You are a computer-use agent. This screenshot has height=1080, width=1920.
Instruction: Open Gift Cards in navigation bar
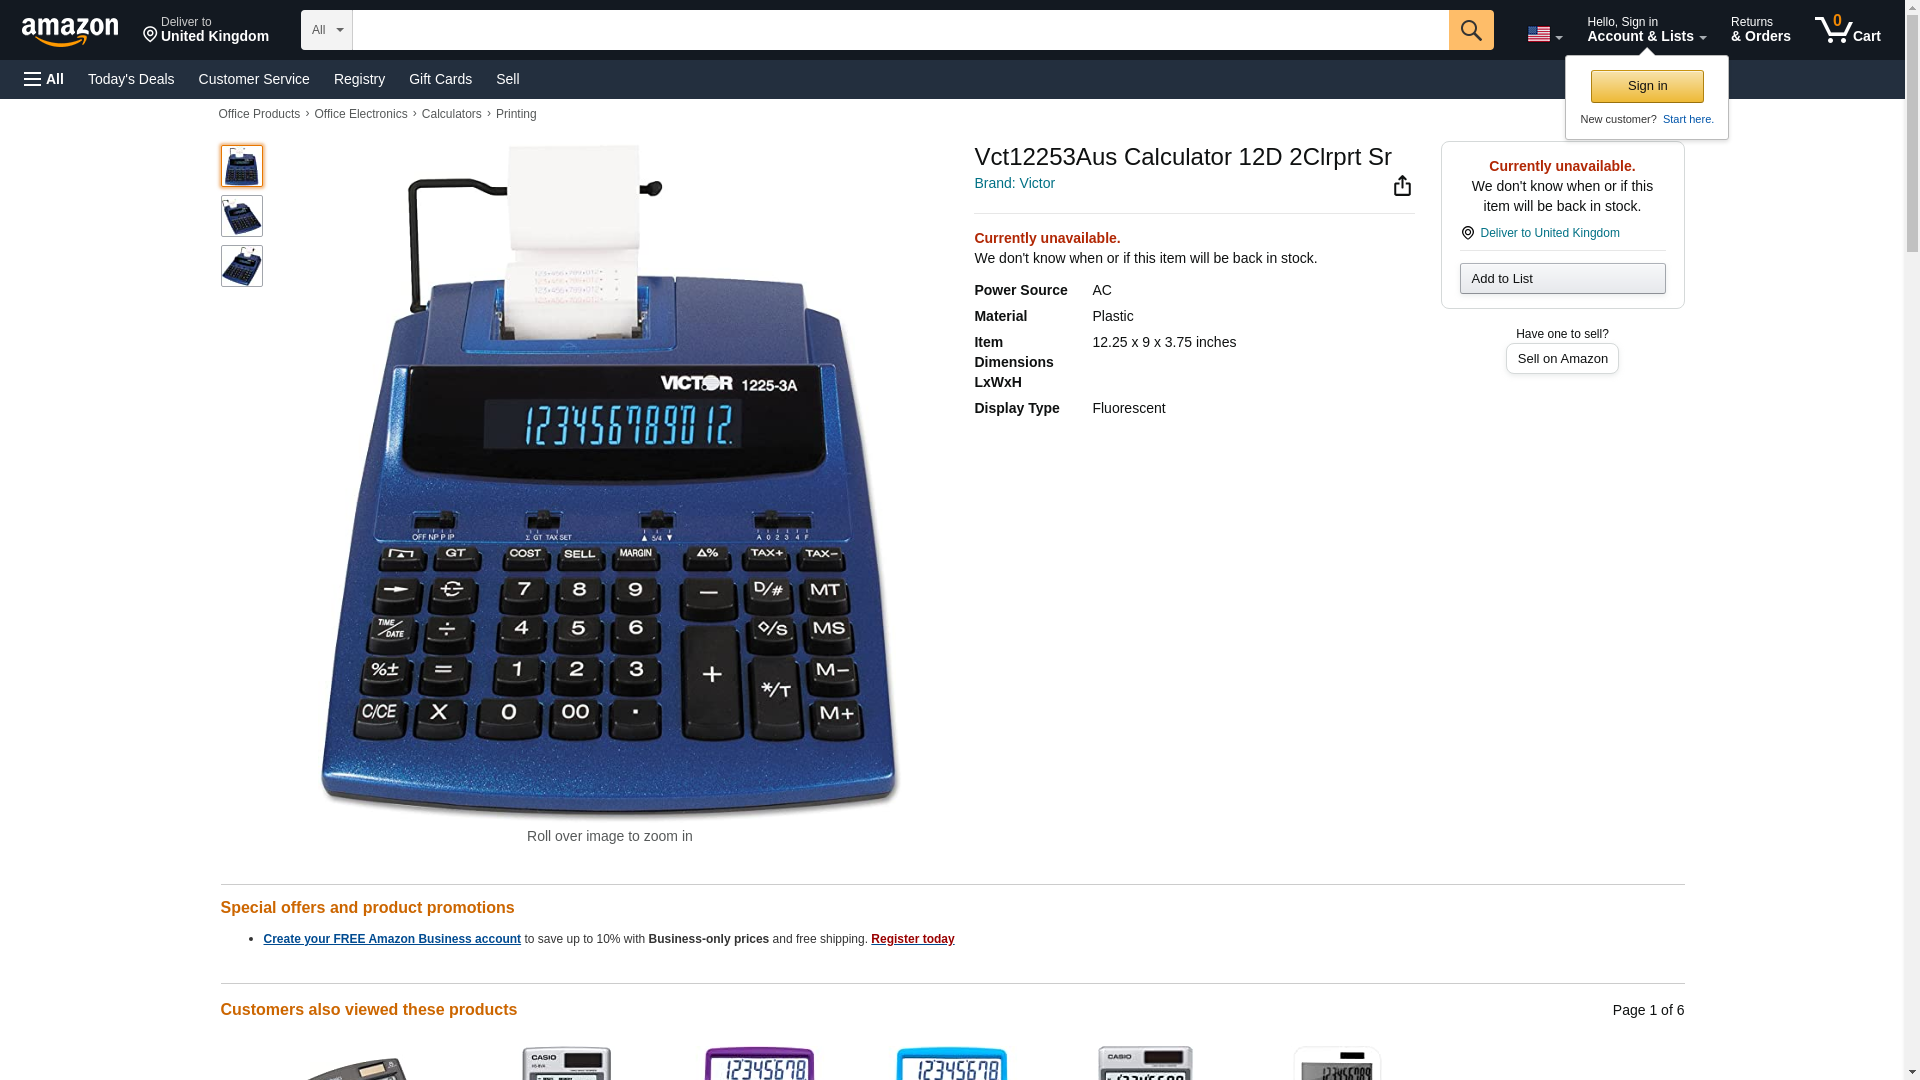click(440, 79)
